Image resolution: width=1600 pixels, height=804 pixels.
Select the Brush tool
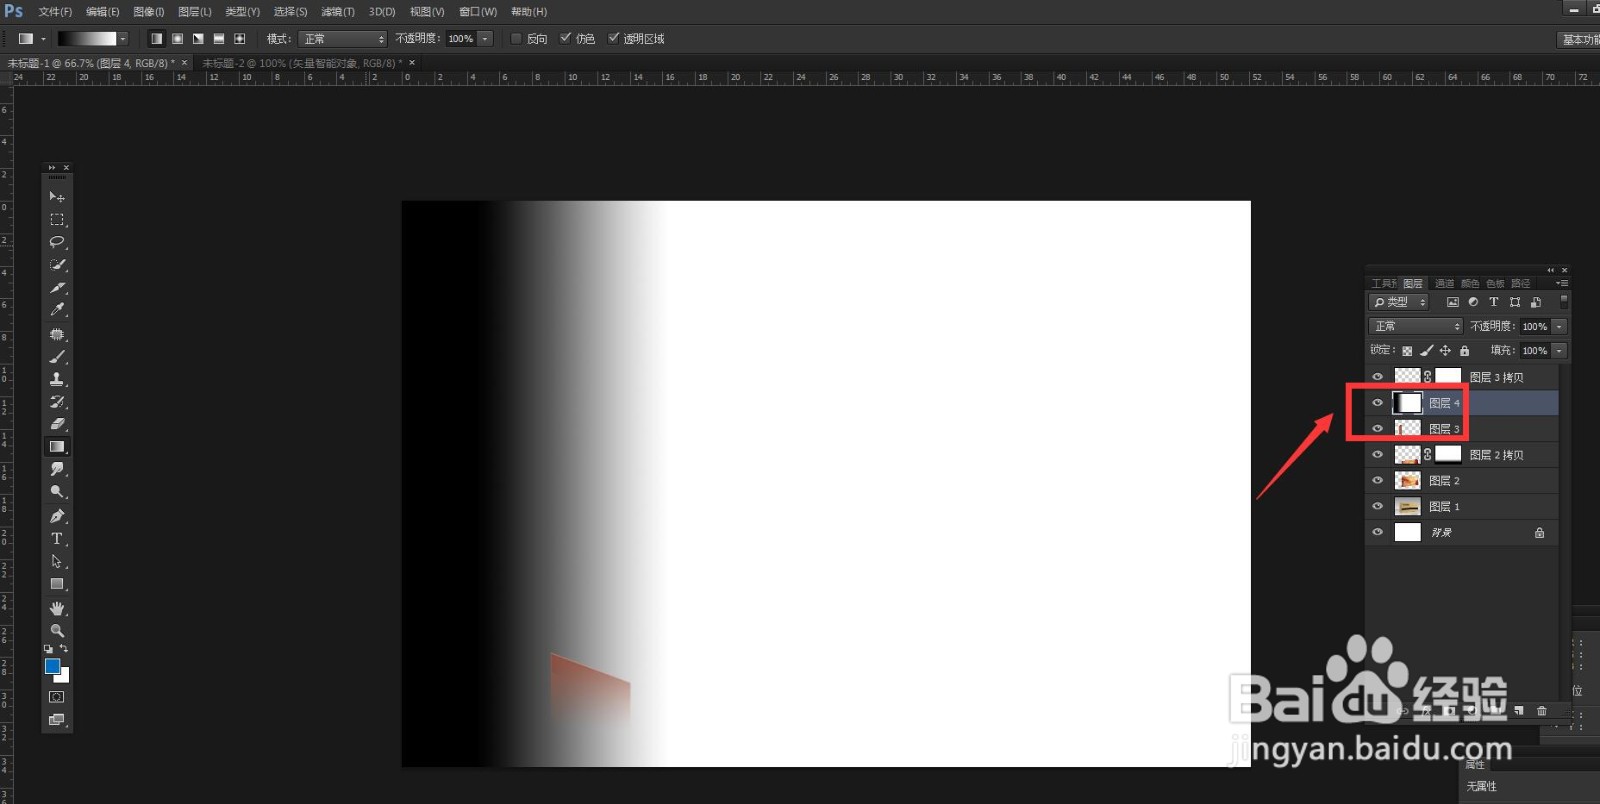(57, 357)
